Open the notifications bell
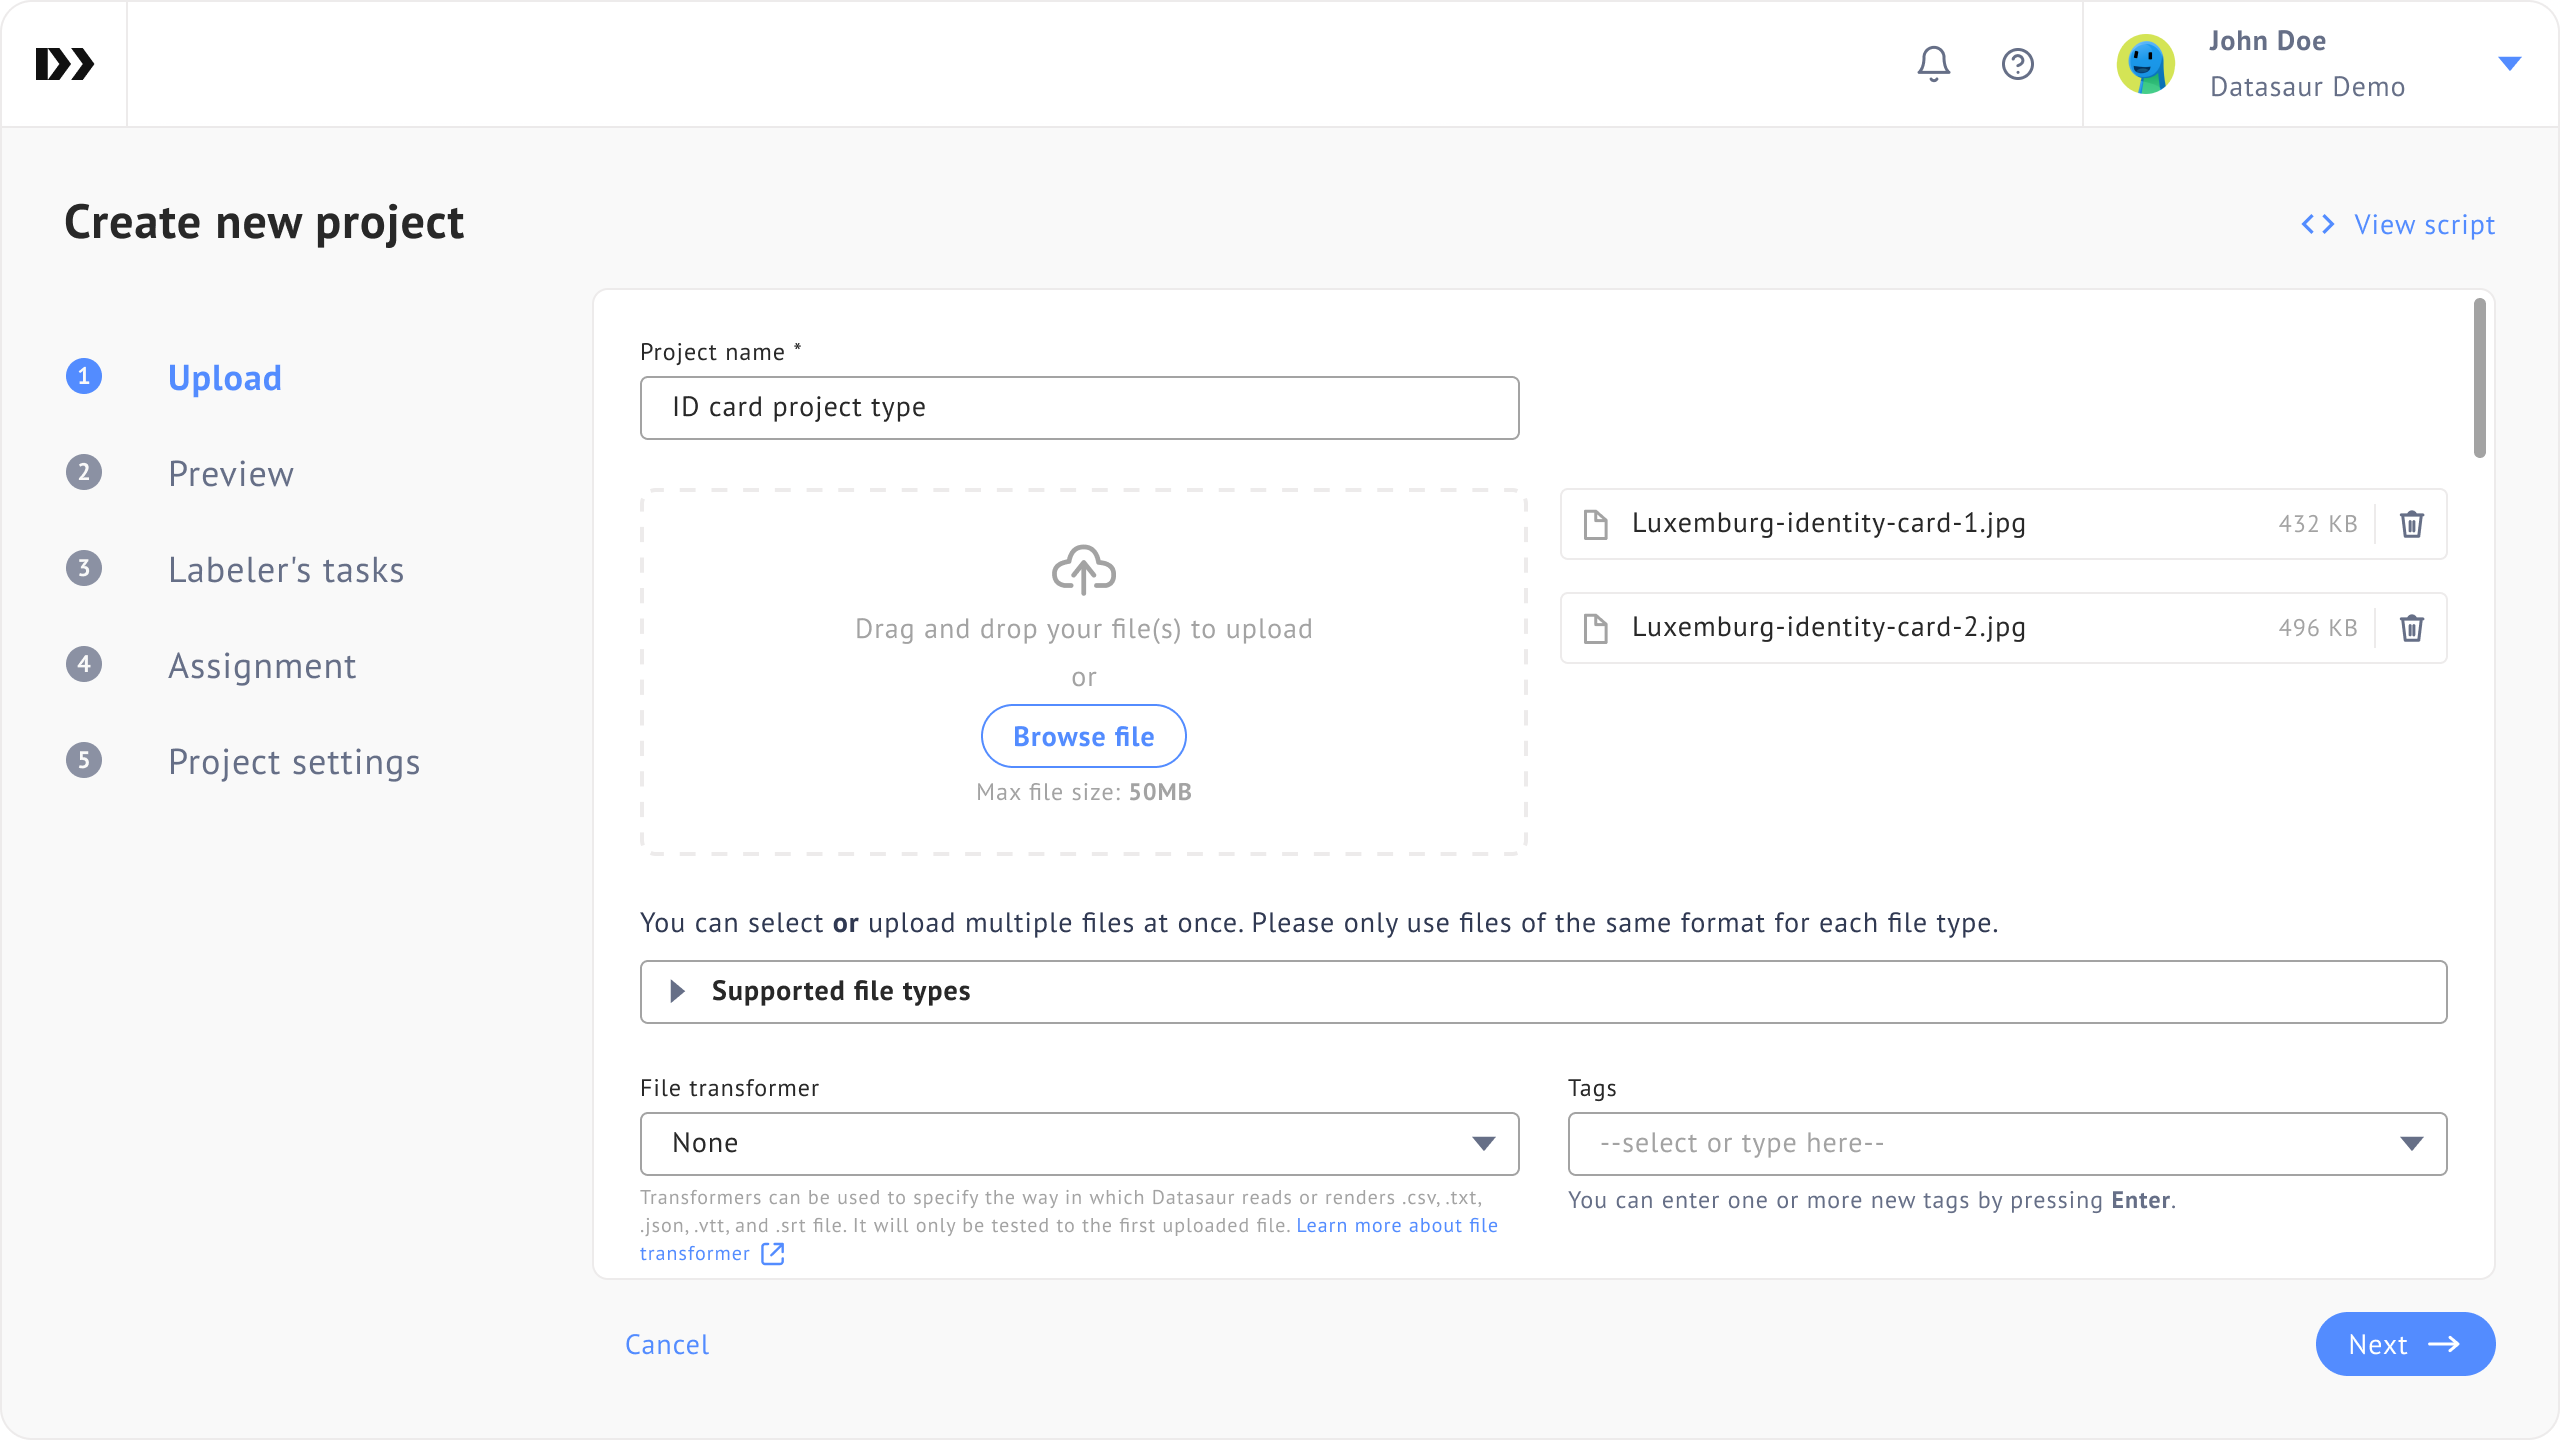The width and height of the screenshot is (2560, 1440). 1933,64
